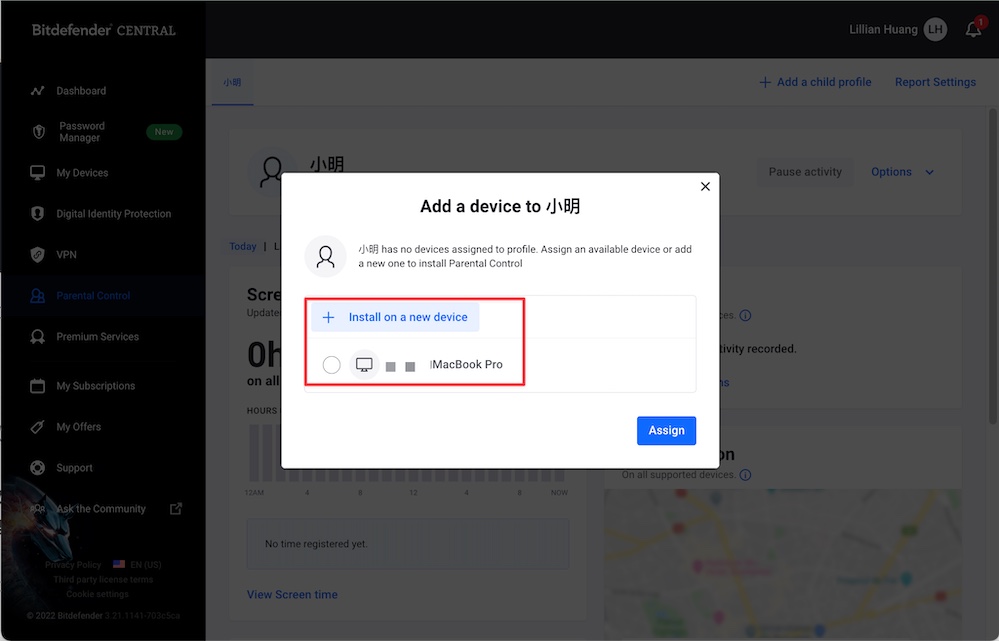Click the VPN shield icon
The image size is (999, 641).
(x=38, y=254)
